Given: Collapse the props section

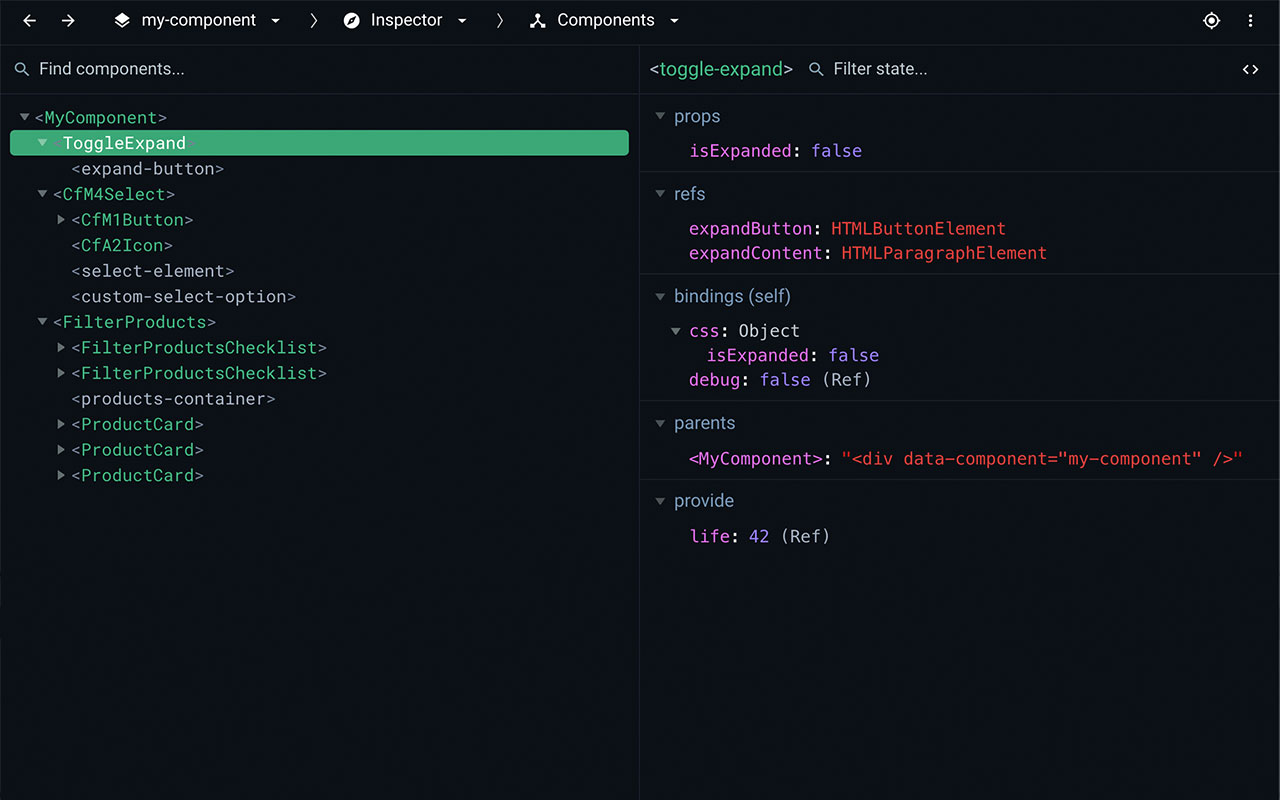Looking at the screenshot, I should (660, 116).
